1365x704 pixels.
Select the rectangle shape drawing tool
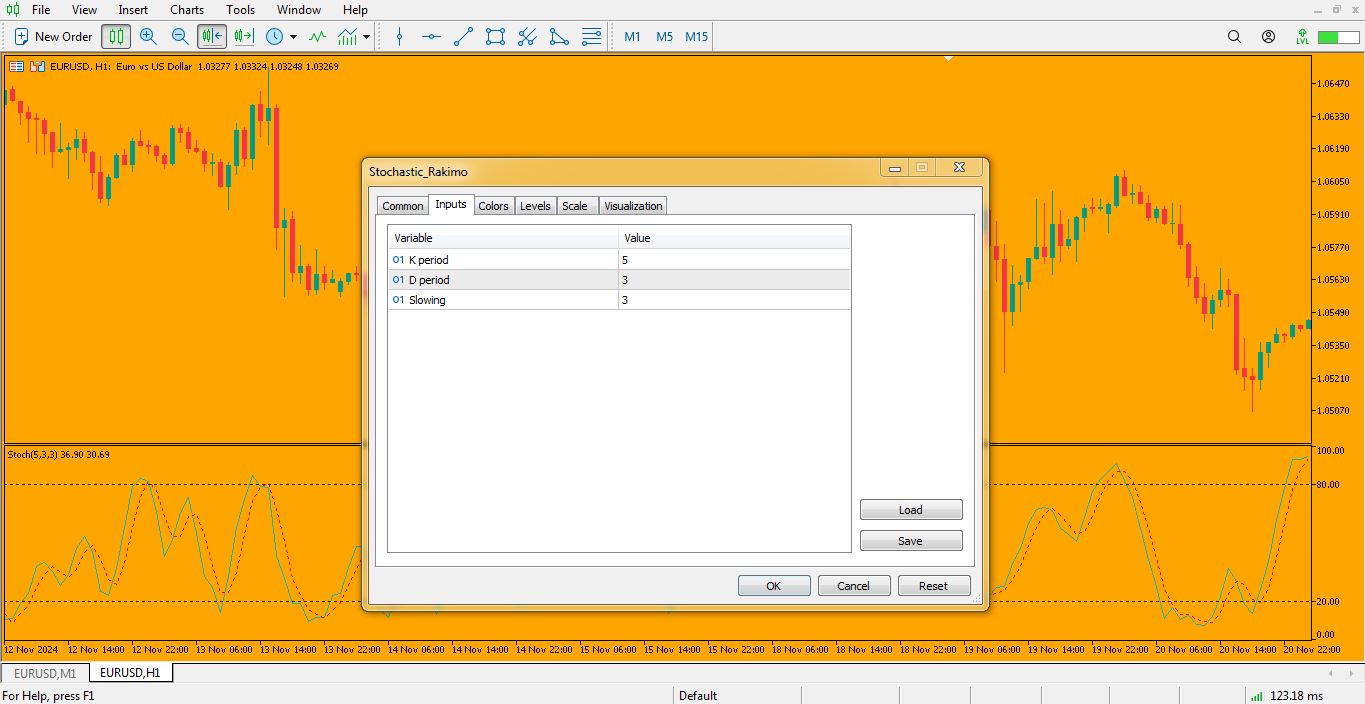point(495,37)
